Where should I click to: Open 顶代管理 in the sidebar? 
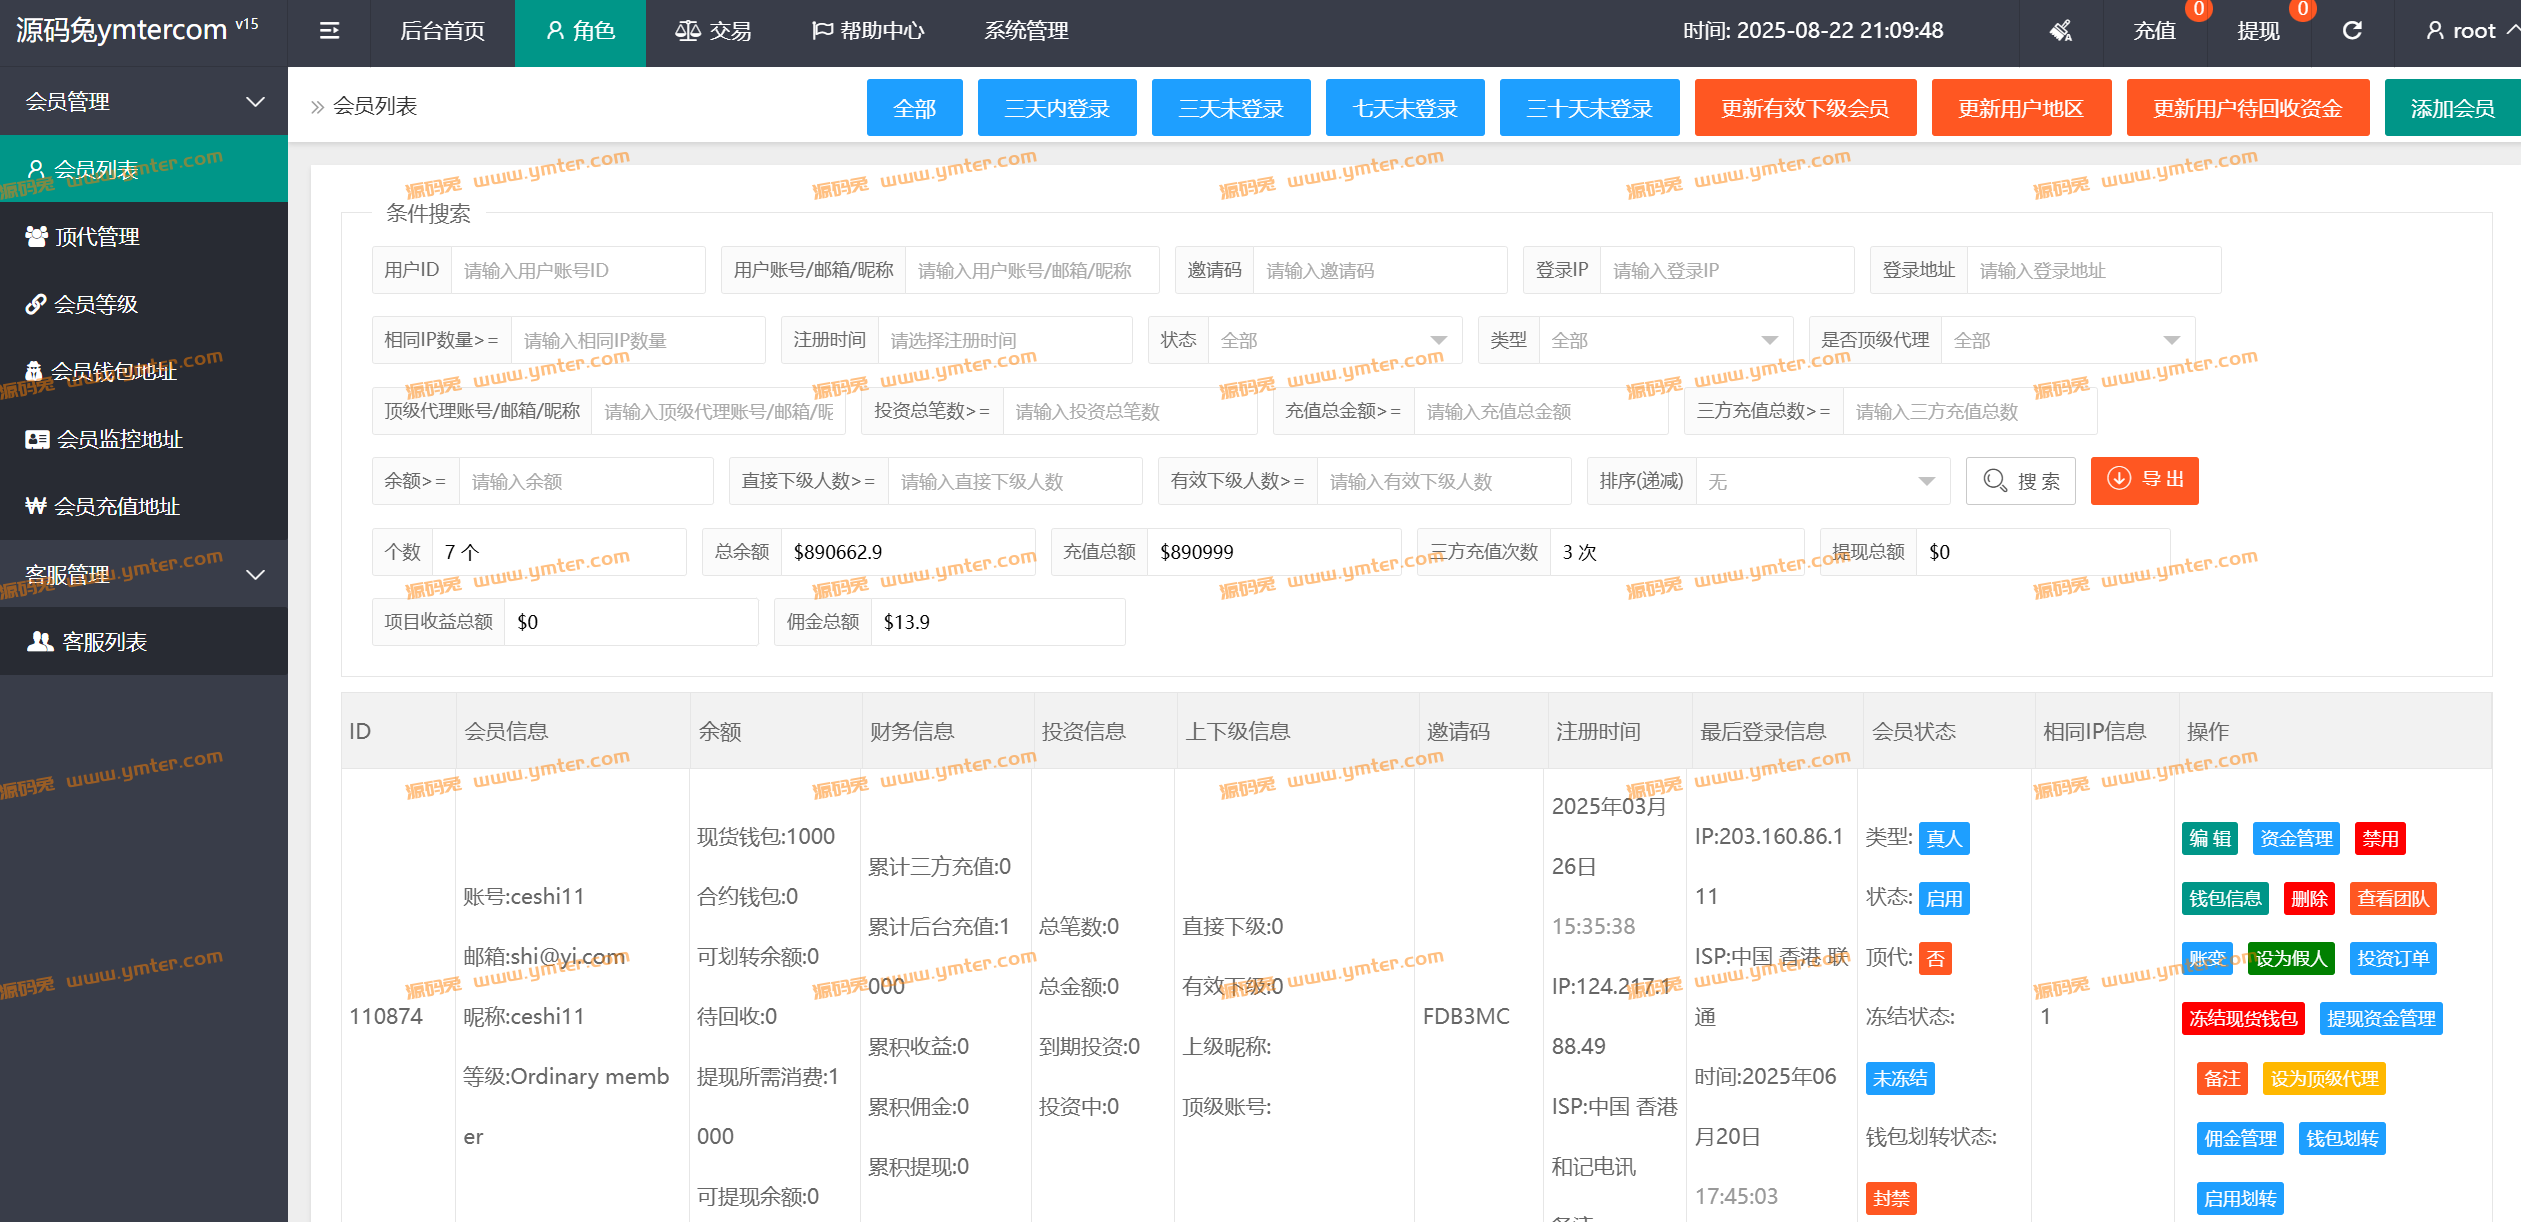coord(97,237)
